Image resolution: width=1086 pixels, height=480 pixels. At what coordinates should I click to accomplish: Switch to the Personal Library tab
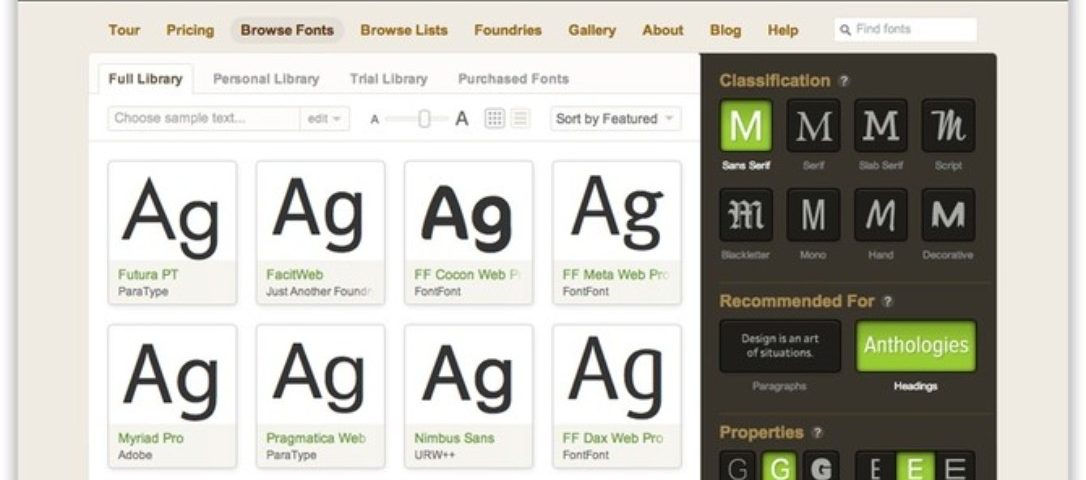(266, 79)
